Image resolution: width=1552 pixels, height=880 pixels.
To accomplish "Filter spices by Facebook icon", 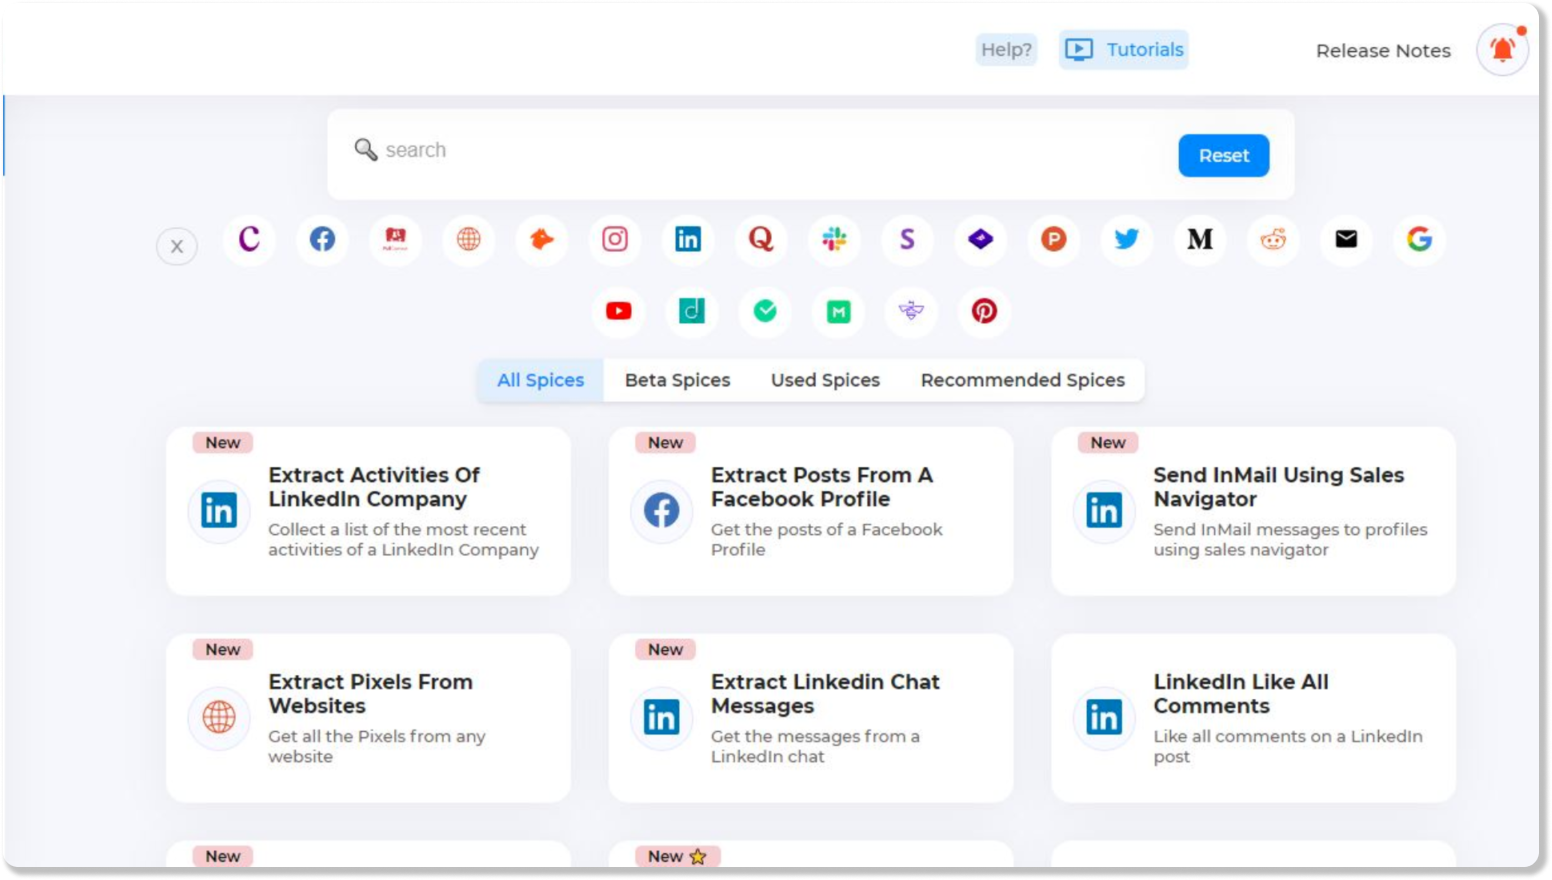I will pos(322,239).
